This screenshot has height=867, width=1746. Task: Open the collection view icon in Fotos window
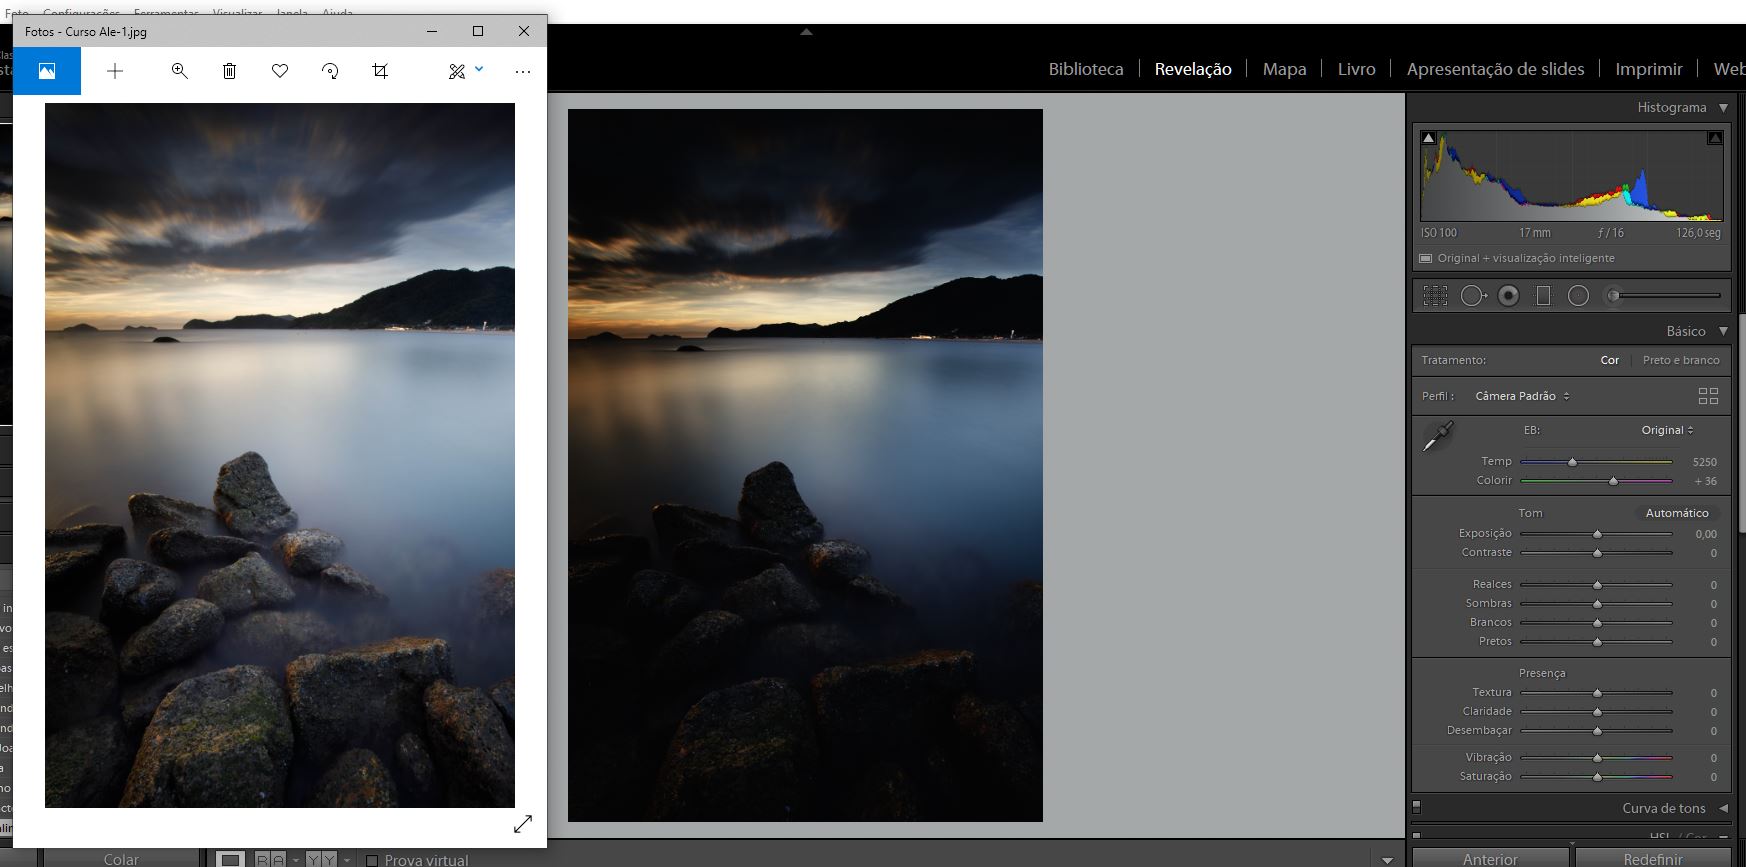(47, 71)
